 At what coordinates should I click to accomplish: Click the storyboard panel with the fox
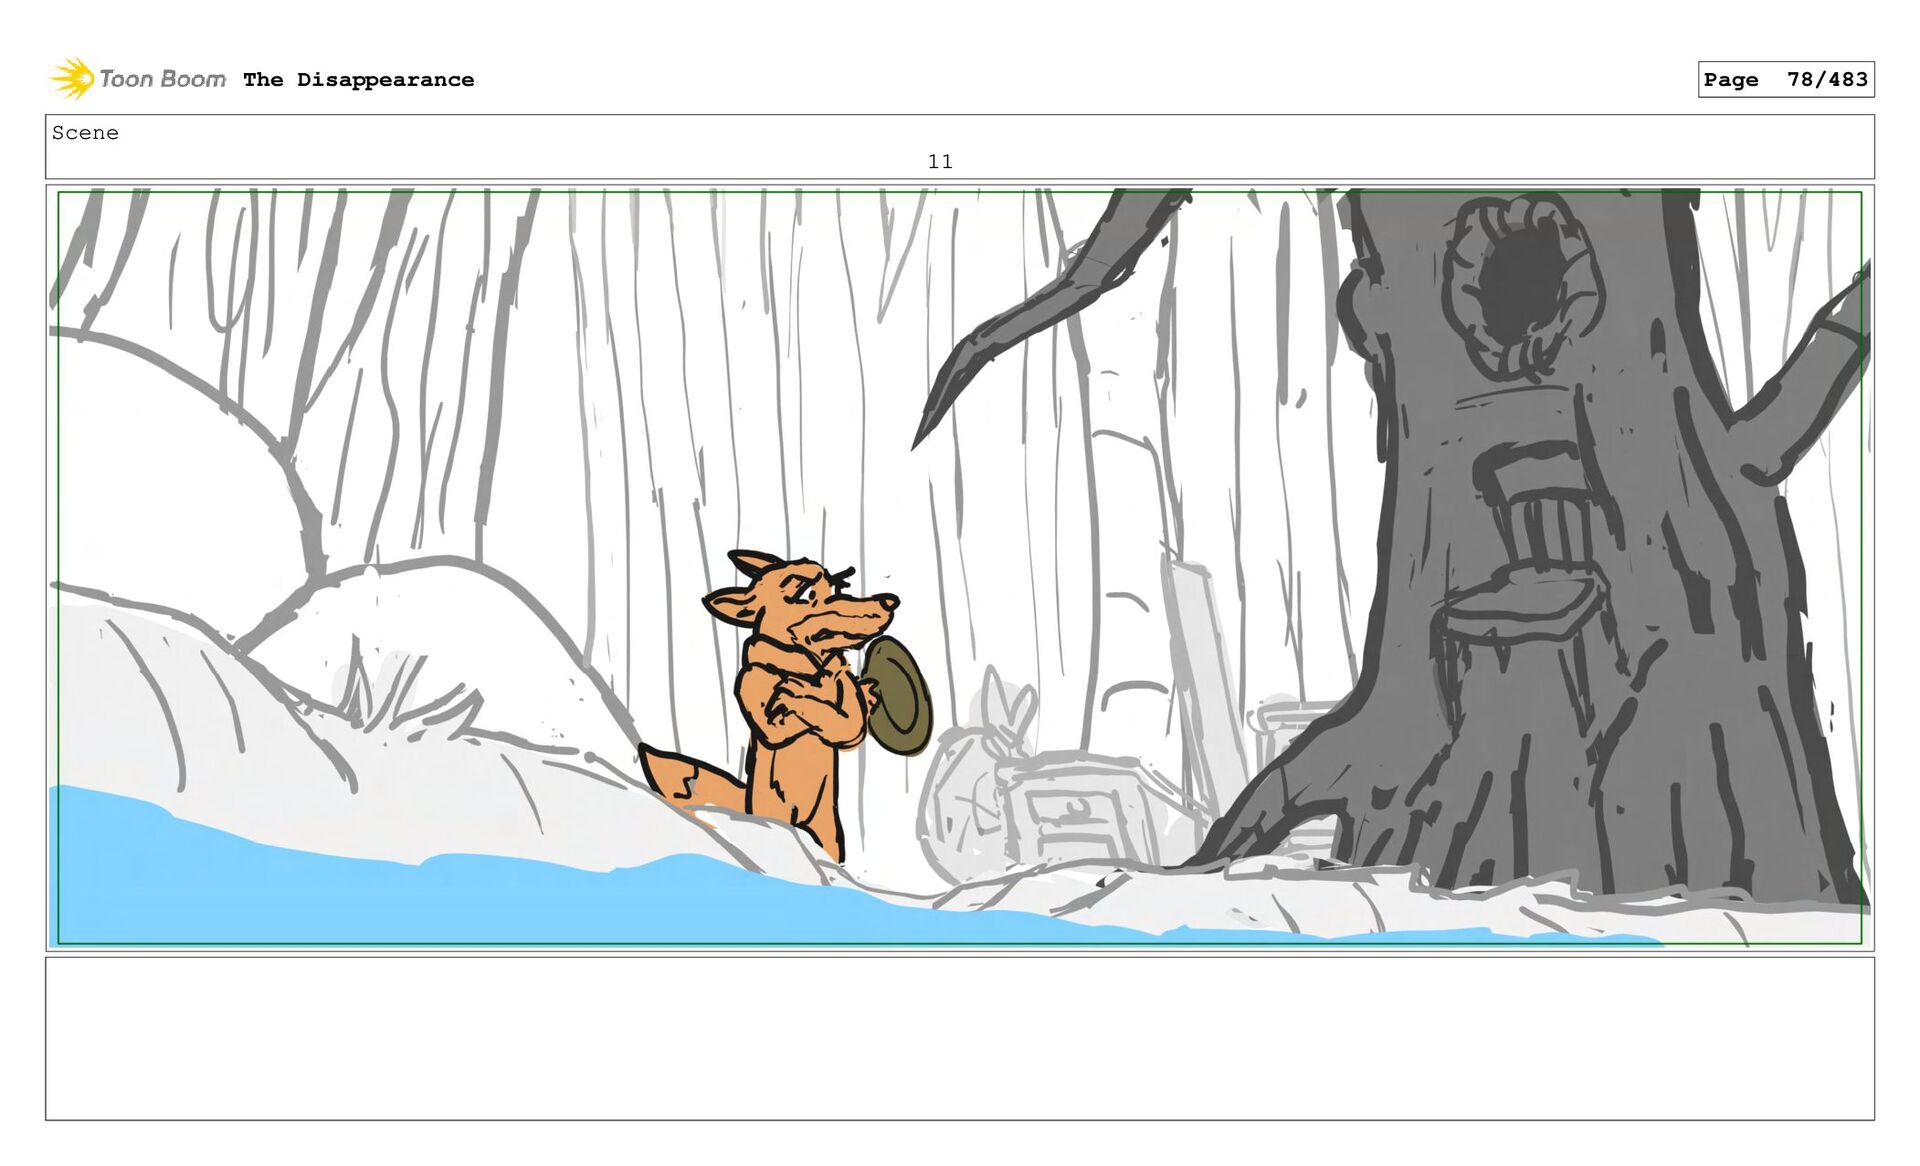click(960, 567)
